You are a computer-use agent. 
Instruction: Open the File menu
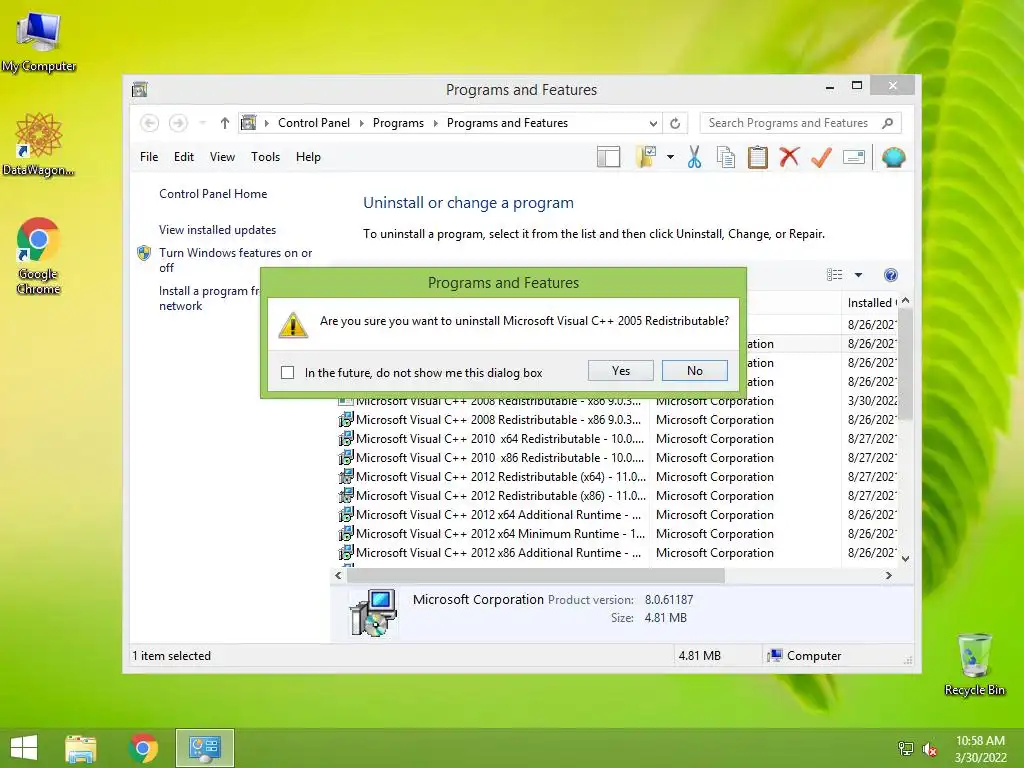(149, 157)
